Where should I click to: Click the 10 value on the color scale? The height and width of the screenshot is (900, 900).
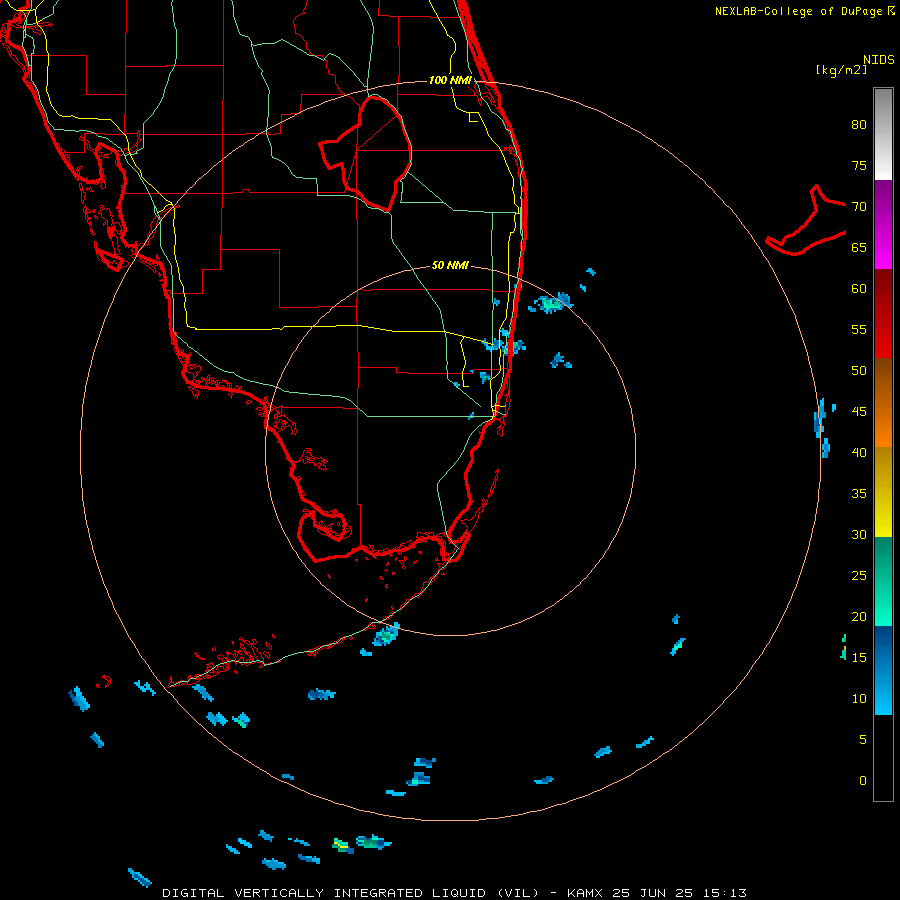click(859, 699)
